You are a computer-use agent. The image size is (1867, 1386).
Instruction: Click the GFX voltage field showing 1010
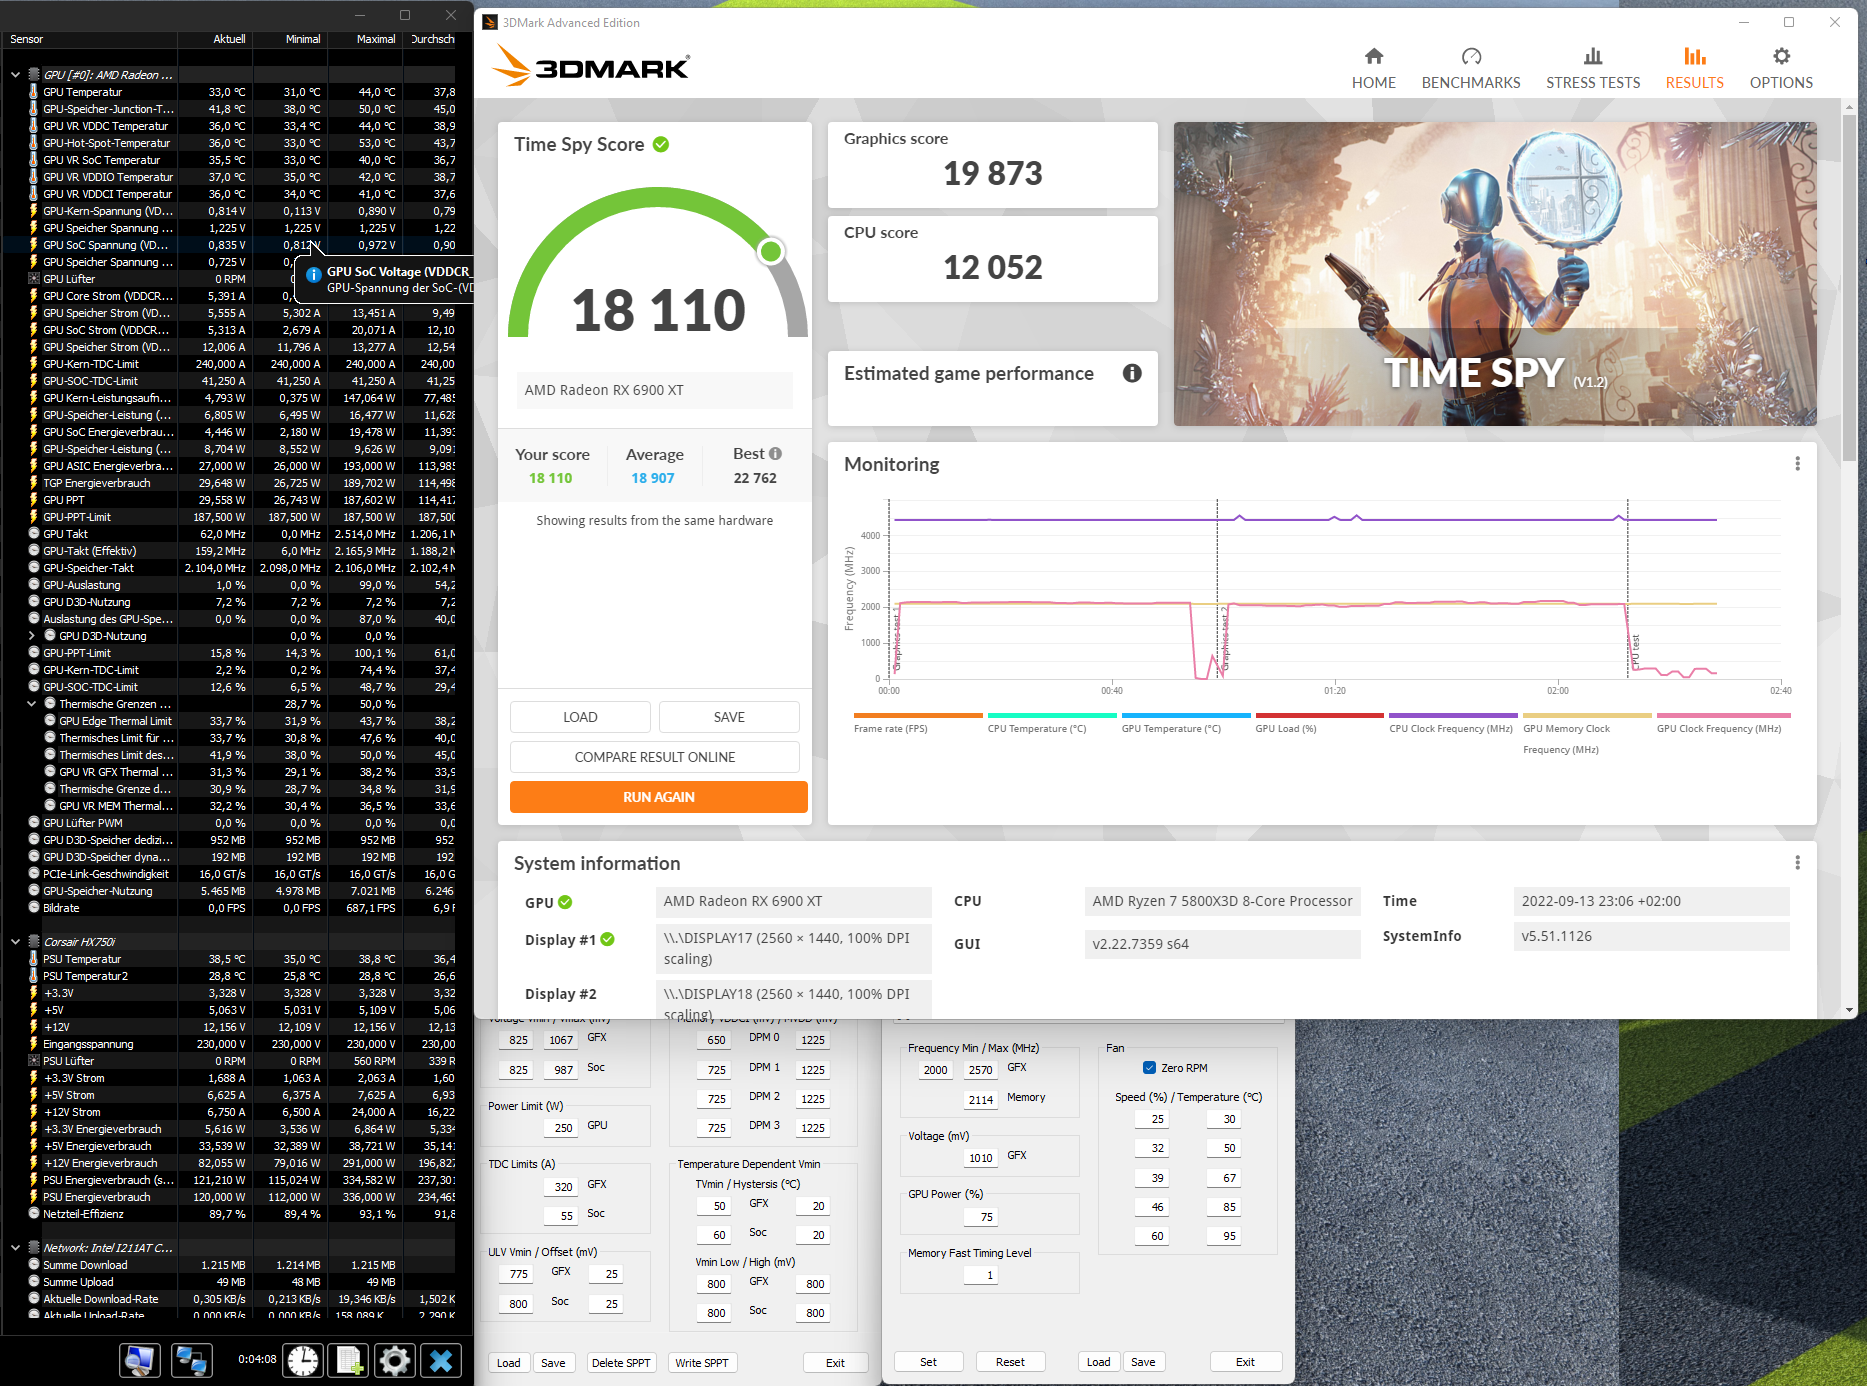[979, 1158]
